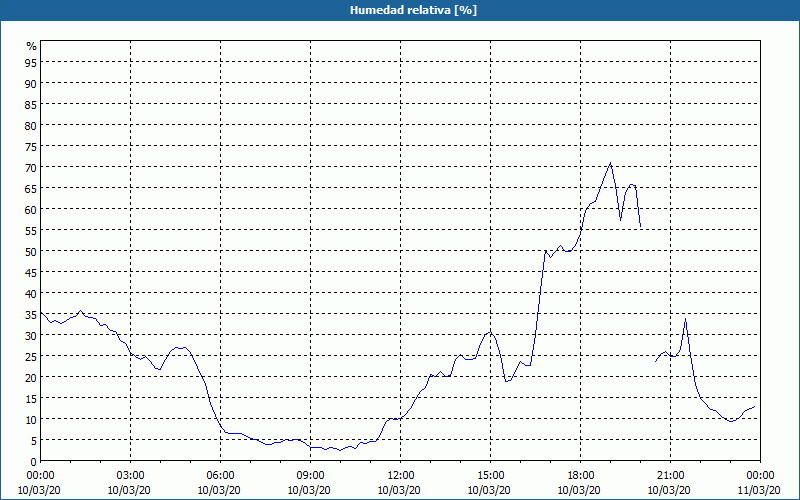
Task: Click the '60' humidity axis value
Action: pos(31,209)
